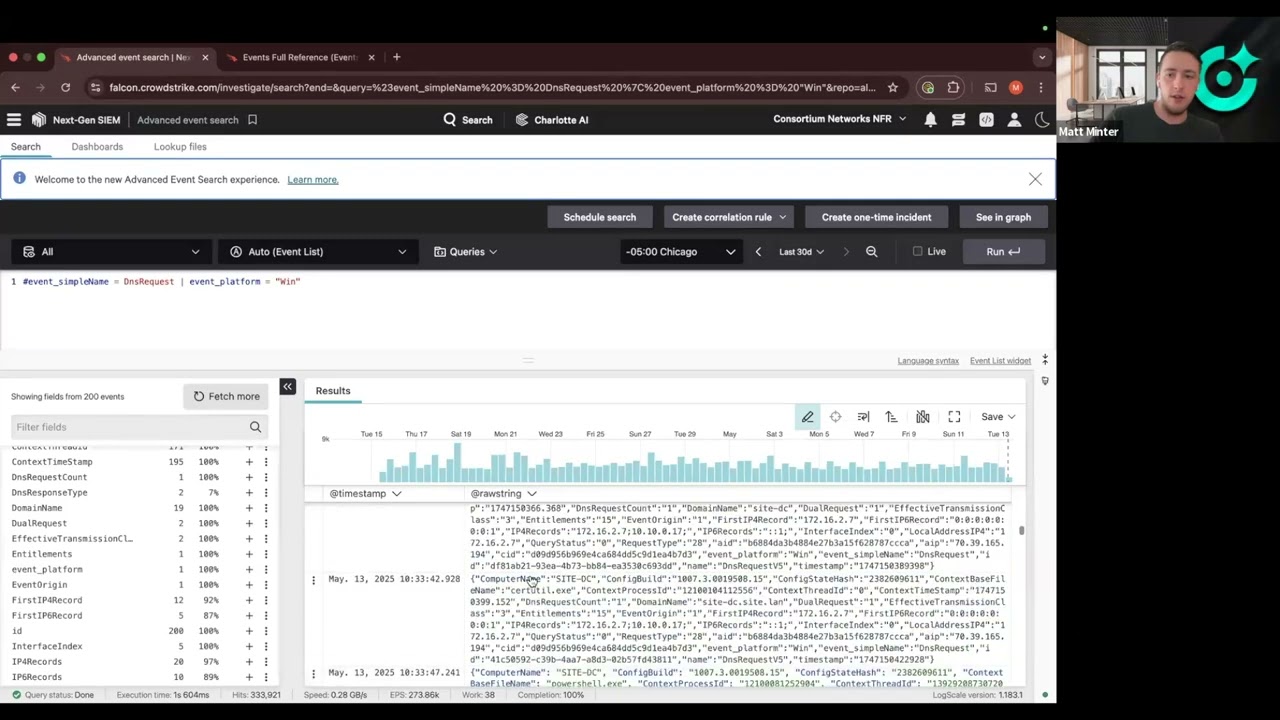Dismiss the welcome banner
The image size is (1280, 720).
coord(1035,180)
